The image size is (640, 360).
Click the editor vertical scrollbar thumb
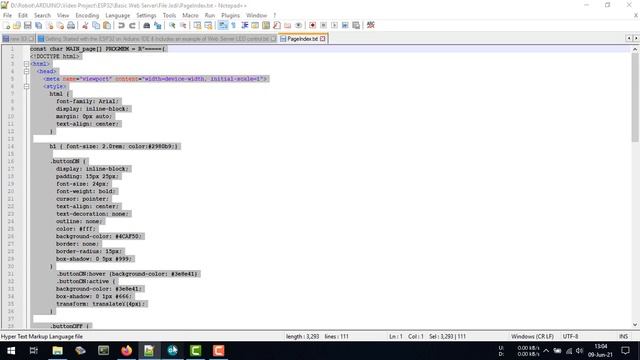[635, 97]
